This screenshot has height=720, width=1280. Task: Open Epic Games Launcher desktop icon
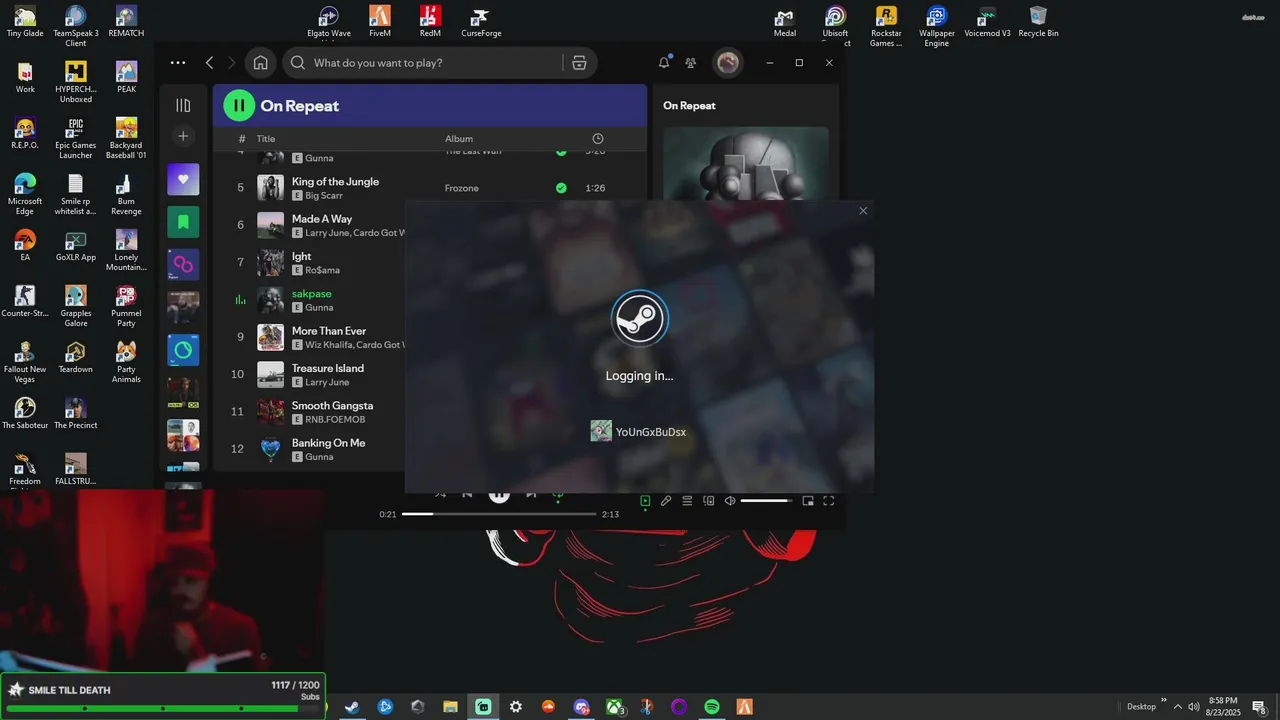(x=75, y=138)
